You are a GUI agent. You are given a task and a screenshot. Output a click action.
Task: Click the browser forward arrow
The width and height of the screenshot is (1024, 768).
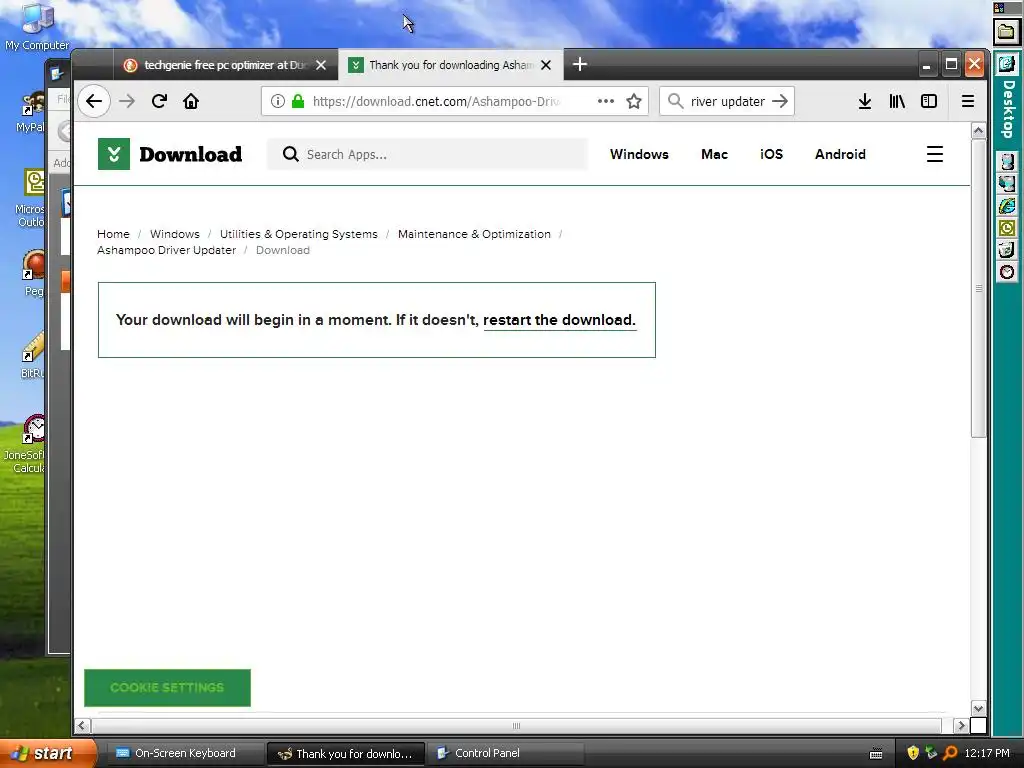pos(127,101)
